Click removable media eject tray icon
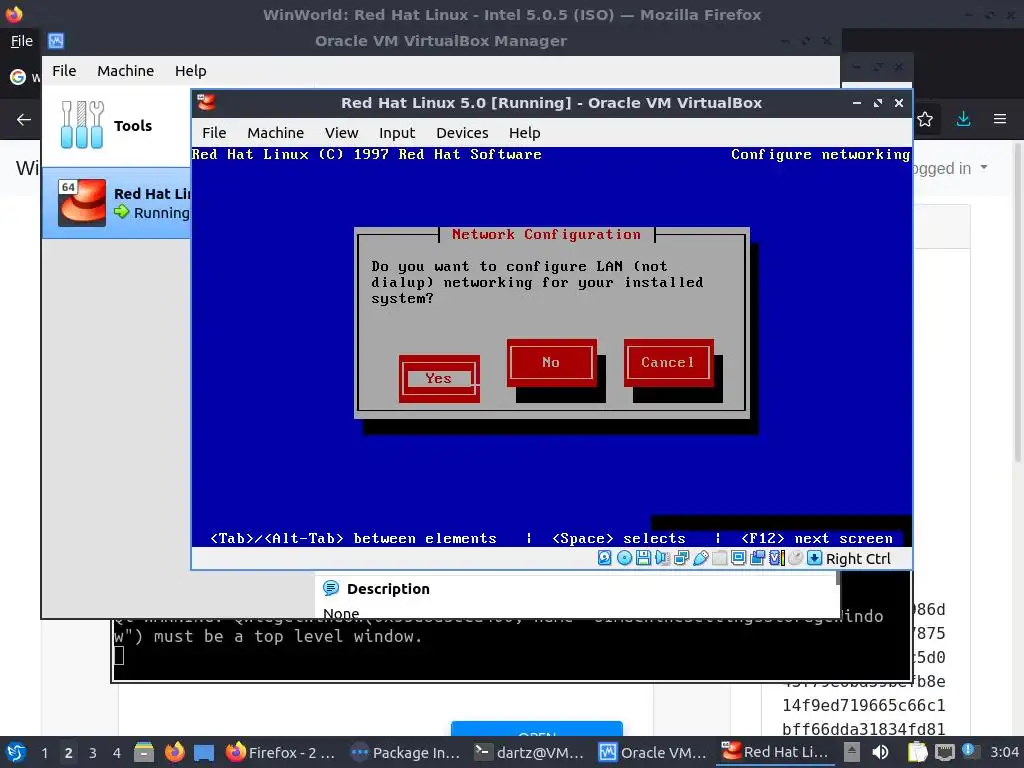This screenshot has width=1024, height=768. (x=852, y=752)
